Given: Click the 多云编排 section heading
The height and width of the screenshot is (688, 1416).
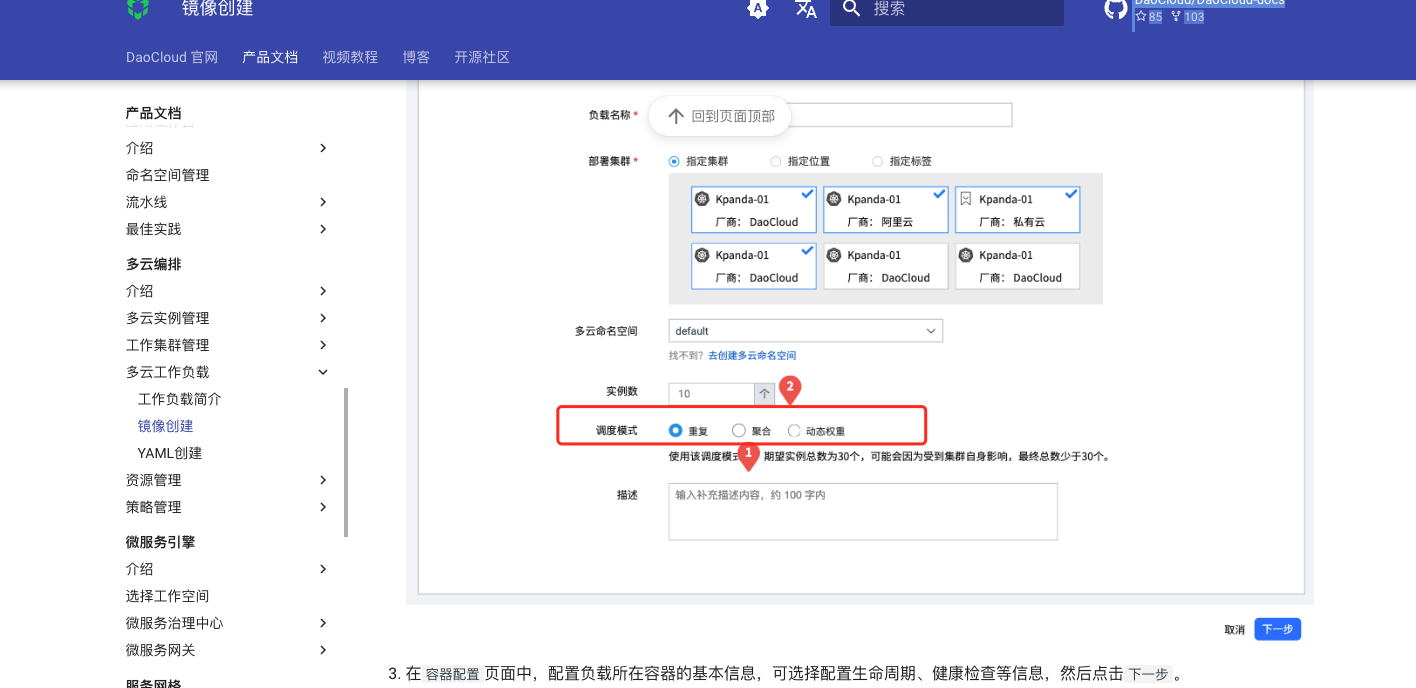Looking at the screenshot, I should click(153, 264).
